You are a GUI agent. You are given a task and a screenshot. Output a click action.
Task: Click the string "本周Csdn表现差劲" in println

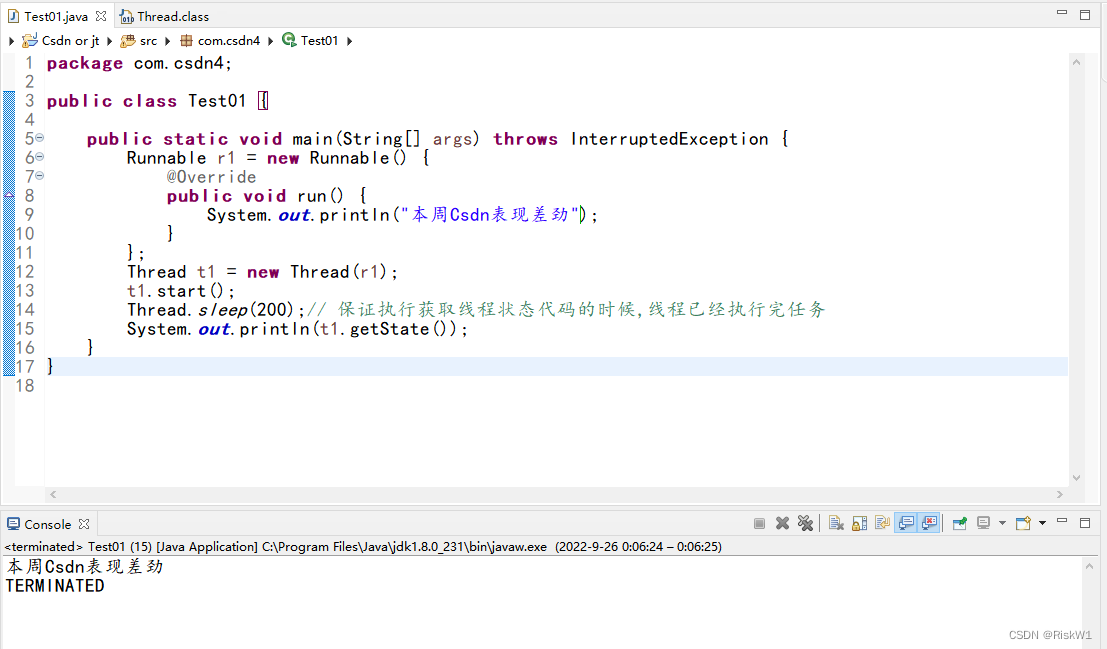pyautogui.click(x=490, y=215)
